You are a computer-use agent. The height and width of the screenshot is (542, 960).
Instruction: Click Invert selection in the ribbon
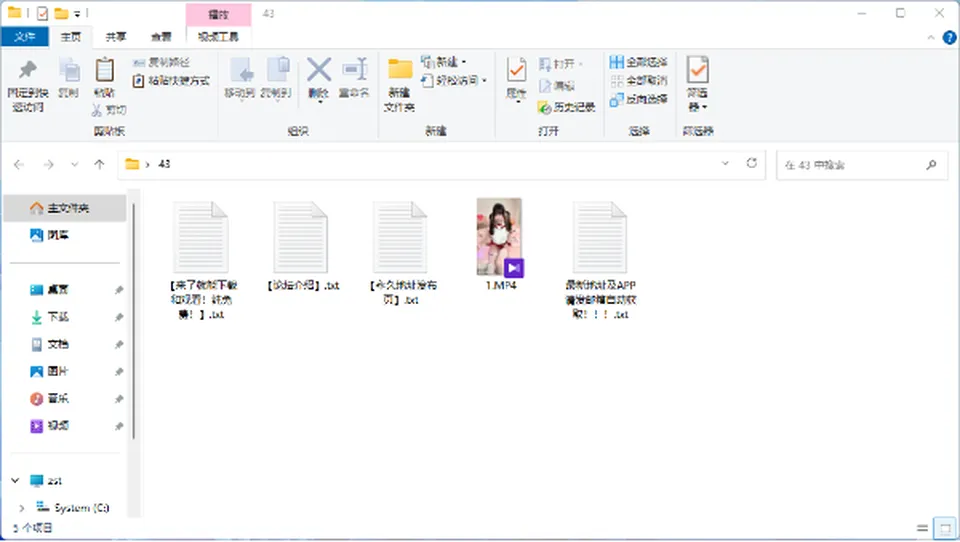(x=639, y=99)
